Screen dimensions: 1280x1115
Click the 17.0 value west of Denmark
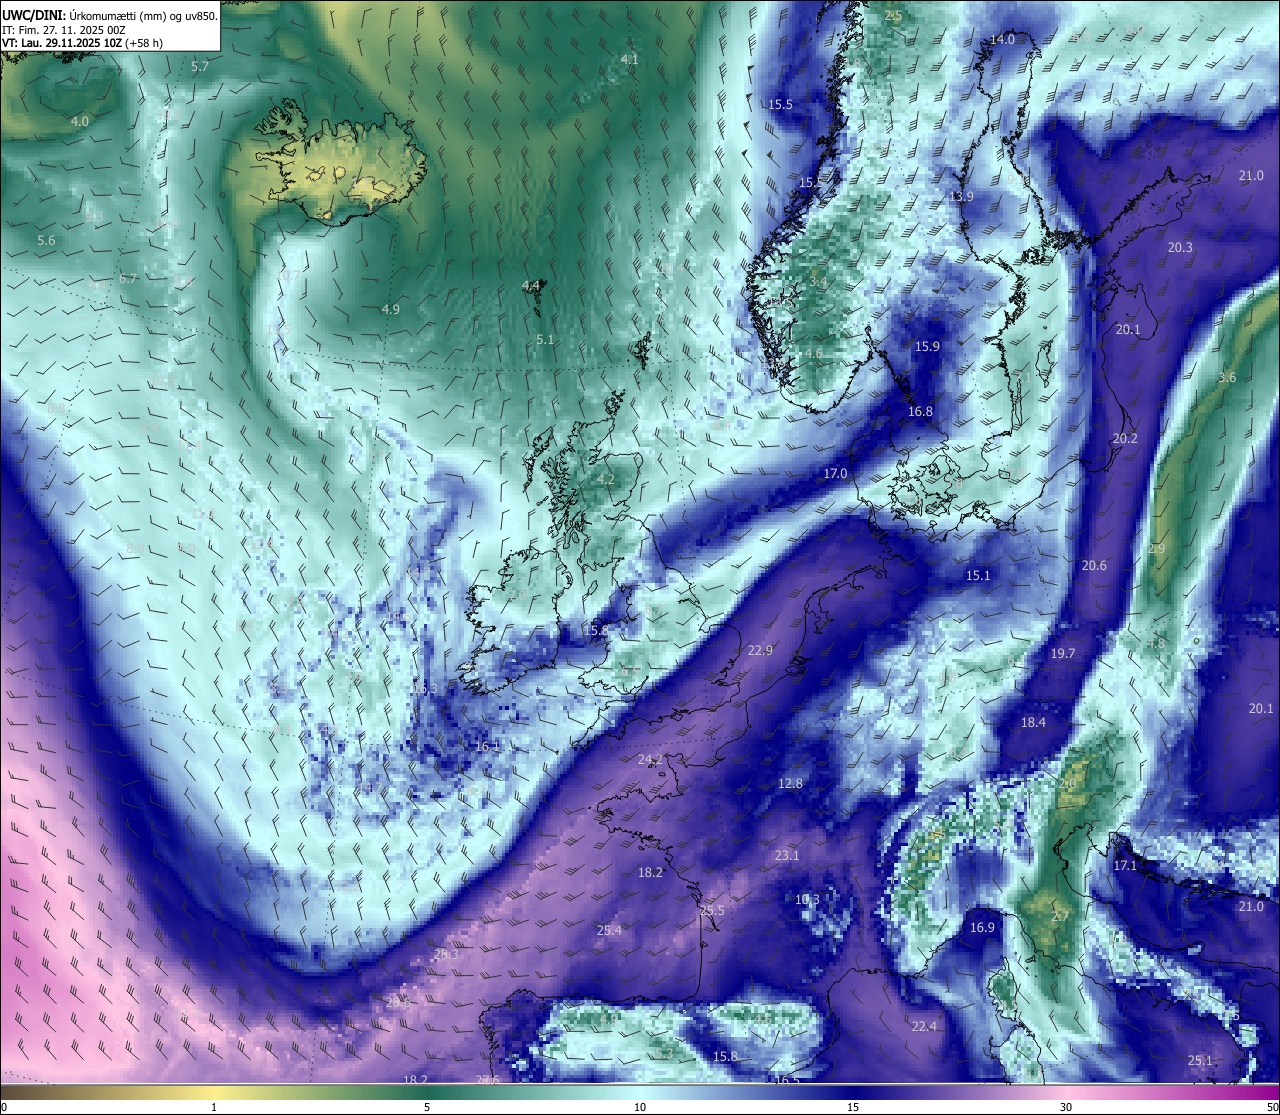835,474
